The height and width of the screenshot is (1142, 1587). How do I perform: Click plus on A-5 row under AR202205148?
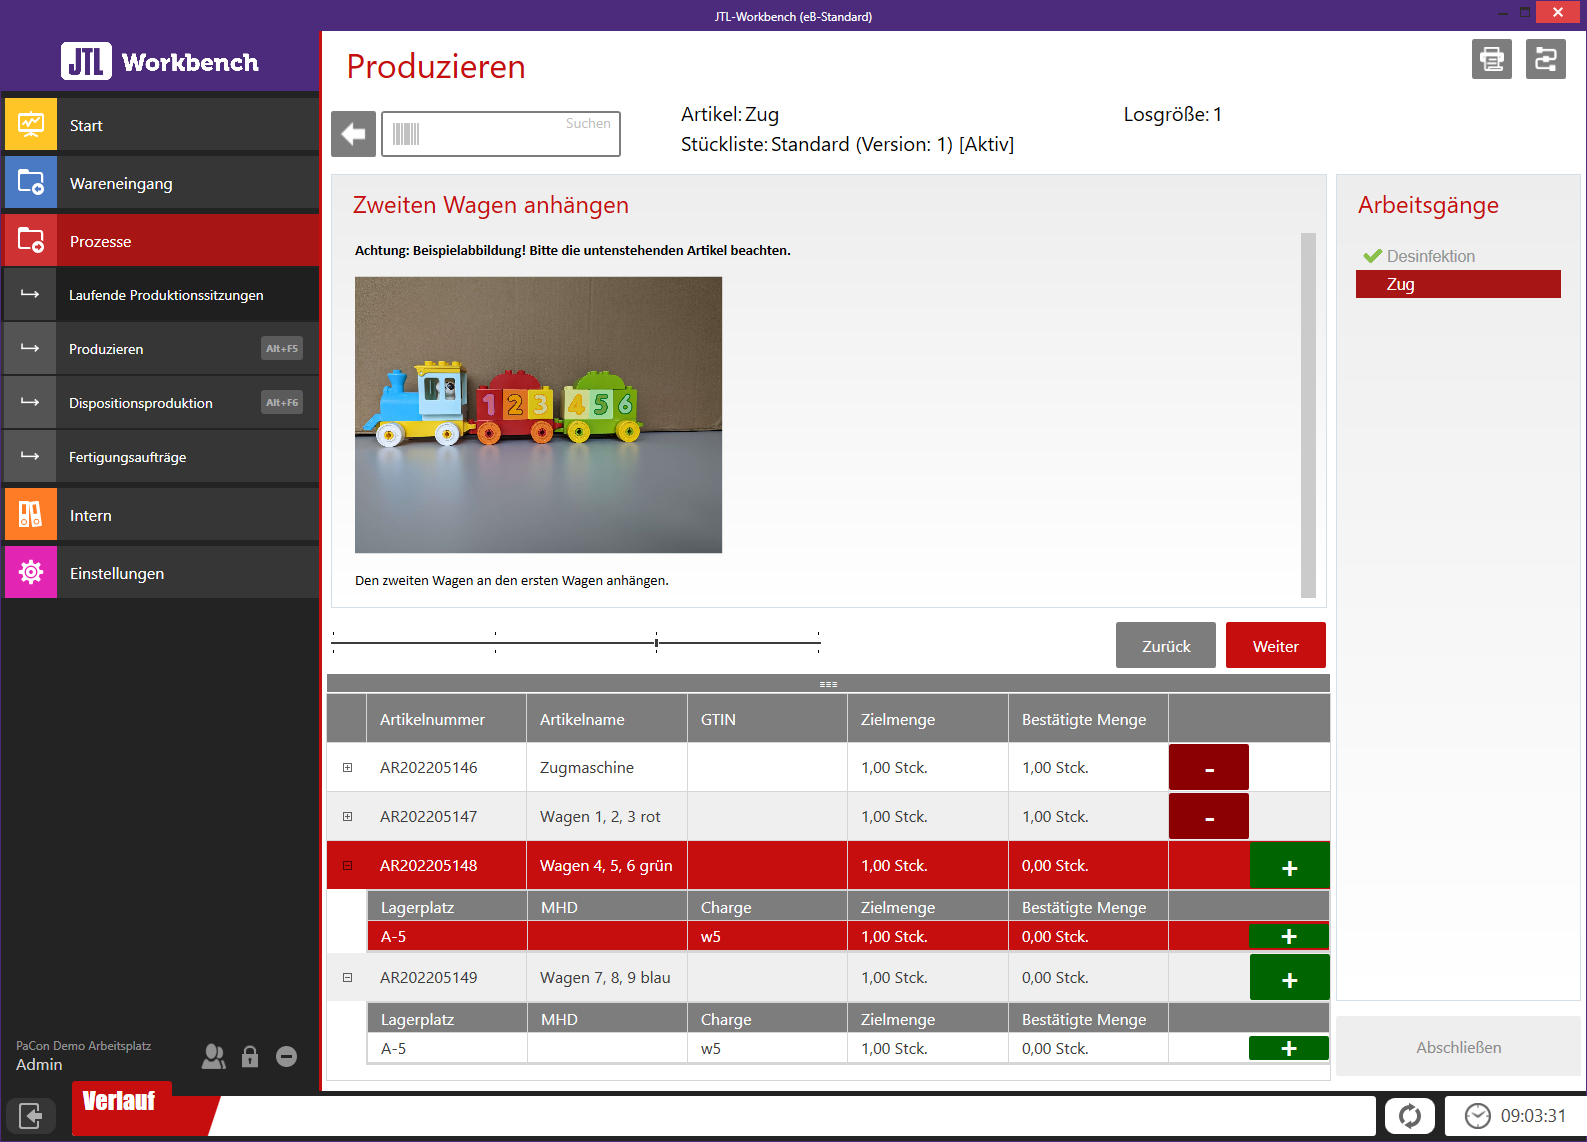coord(1289,936)
